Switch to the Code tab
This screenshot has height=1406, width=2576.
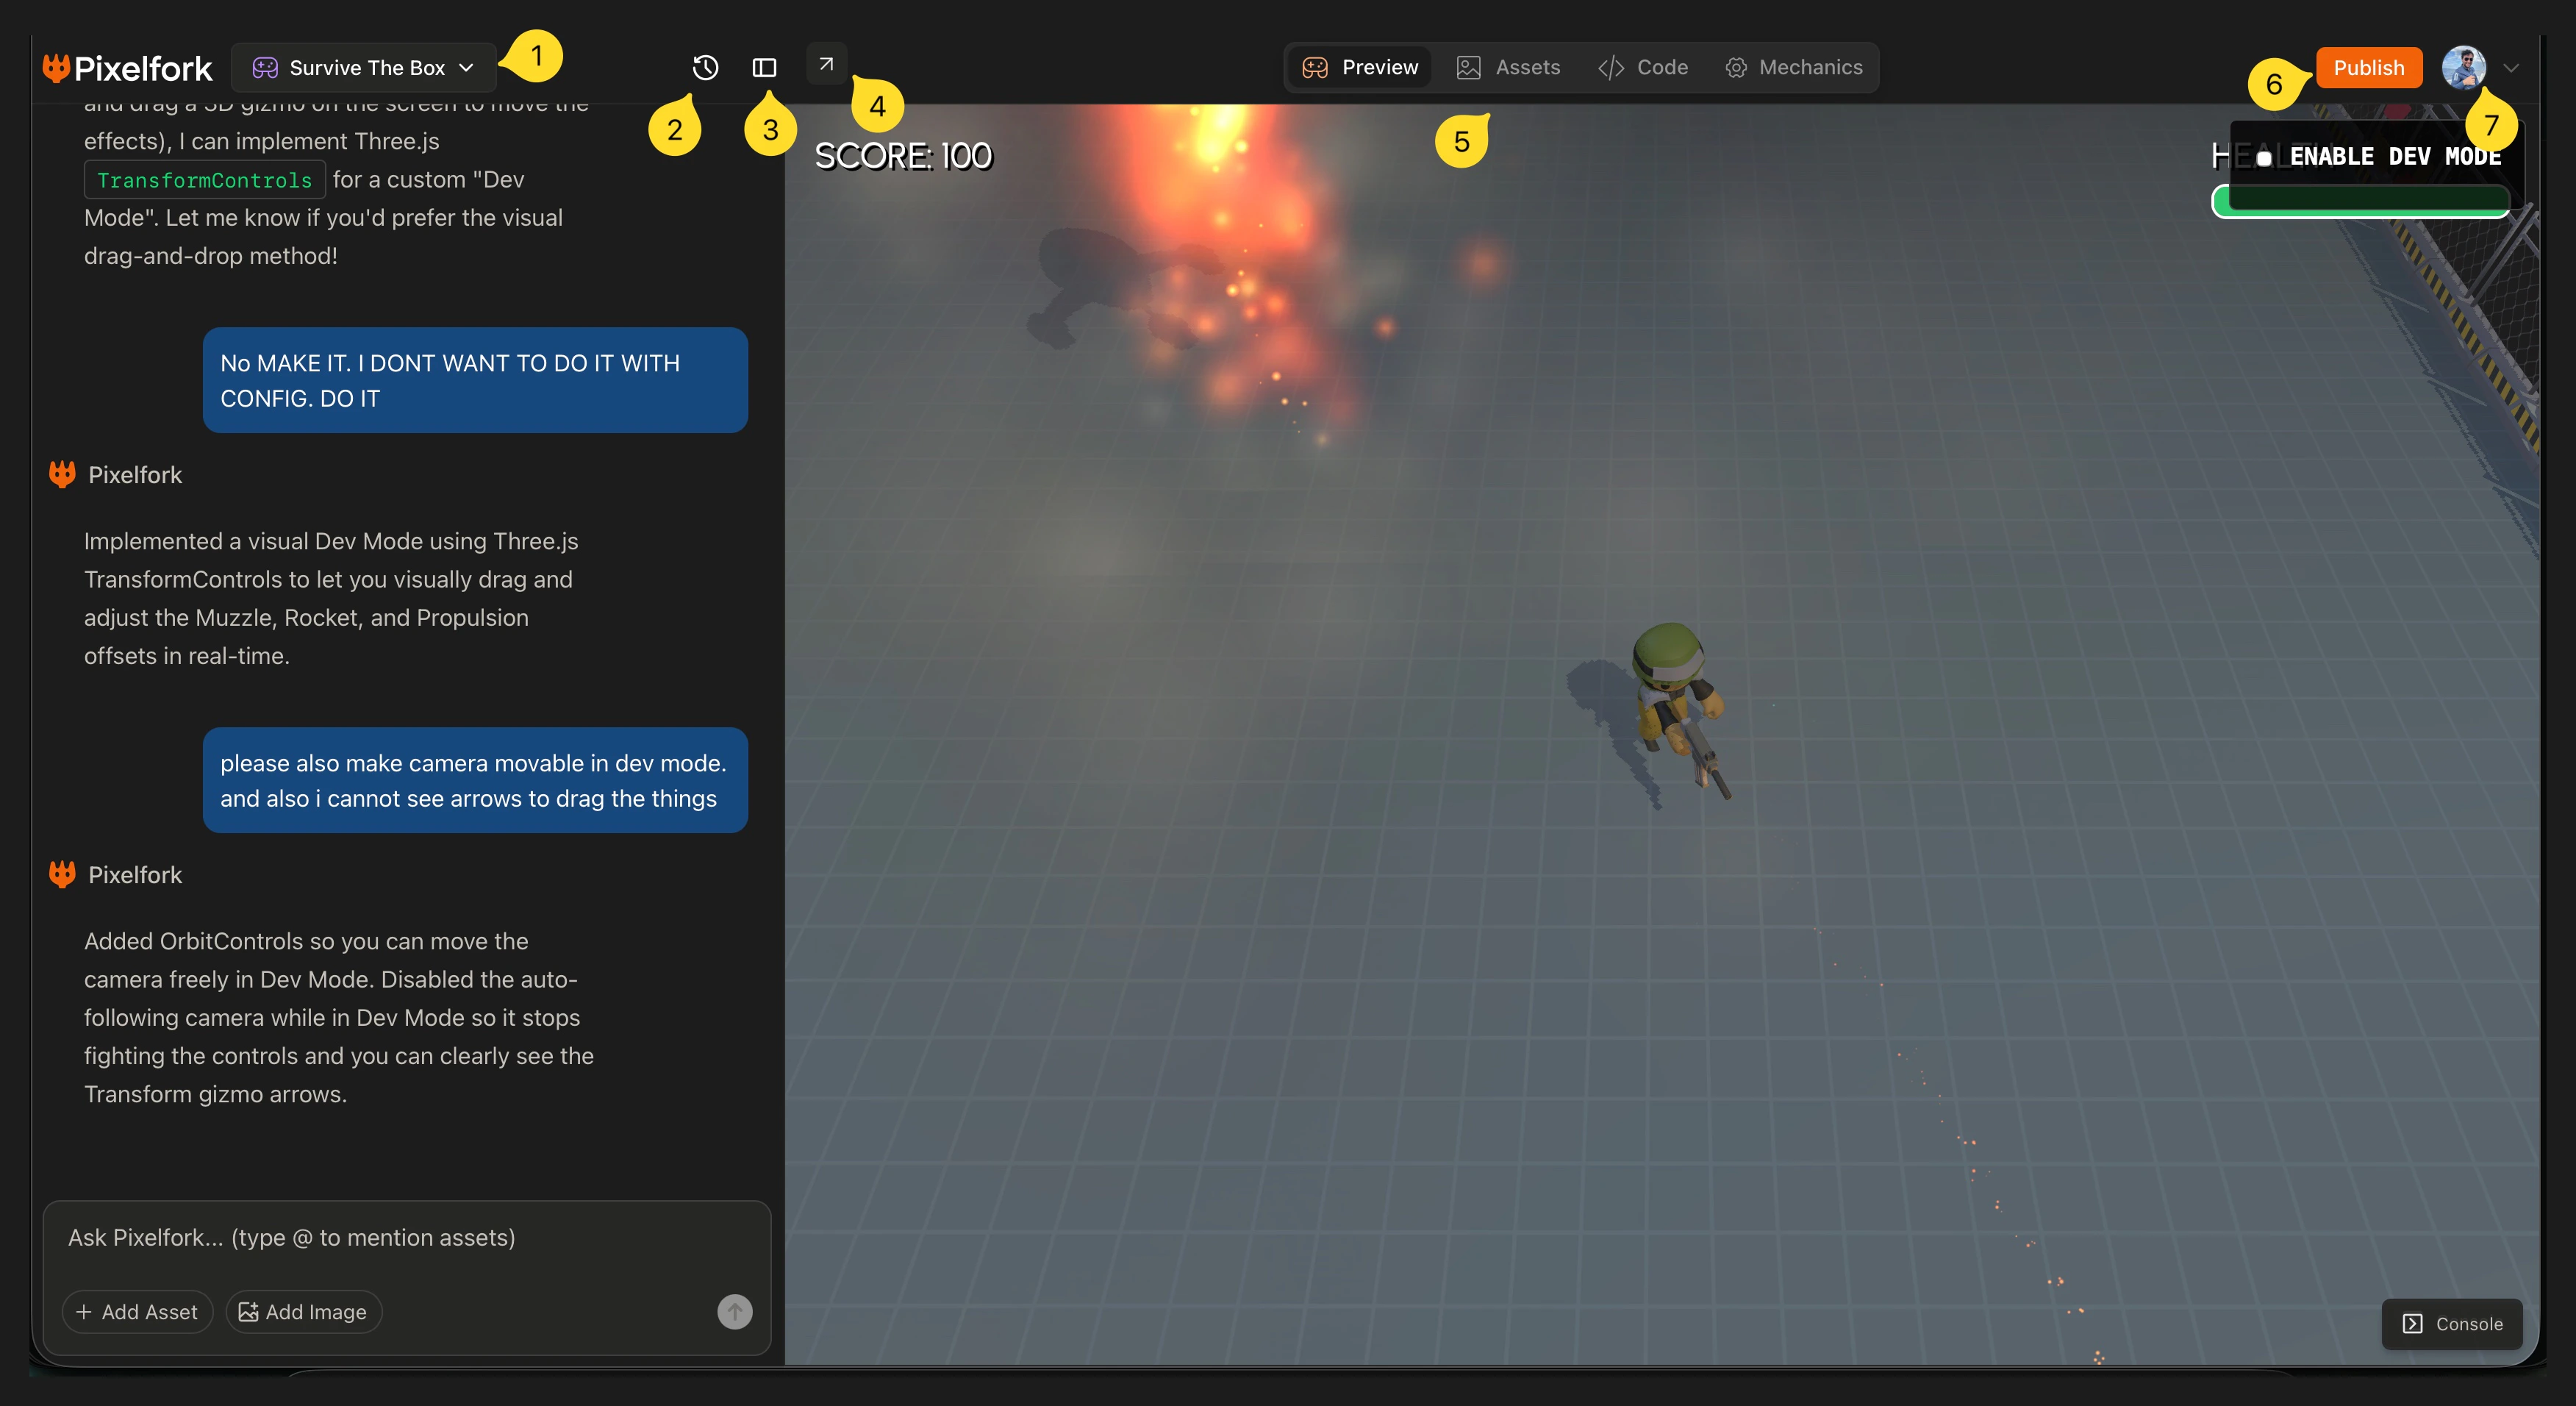click(x=1643, y=67)
